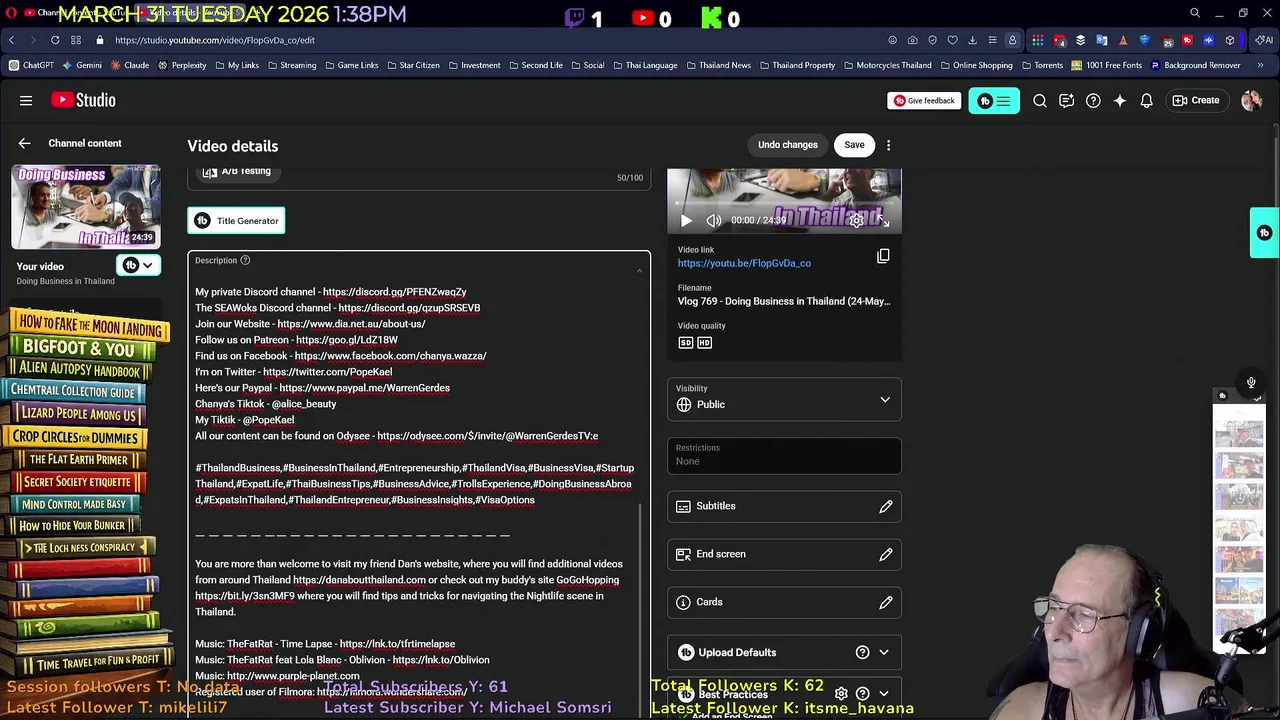This screenshot has height=720, width=1280.
Task: Expand the video preview to fullscreen
Action: pos(883,220)
